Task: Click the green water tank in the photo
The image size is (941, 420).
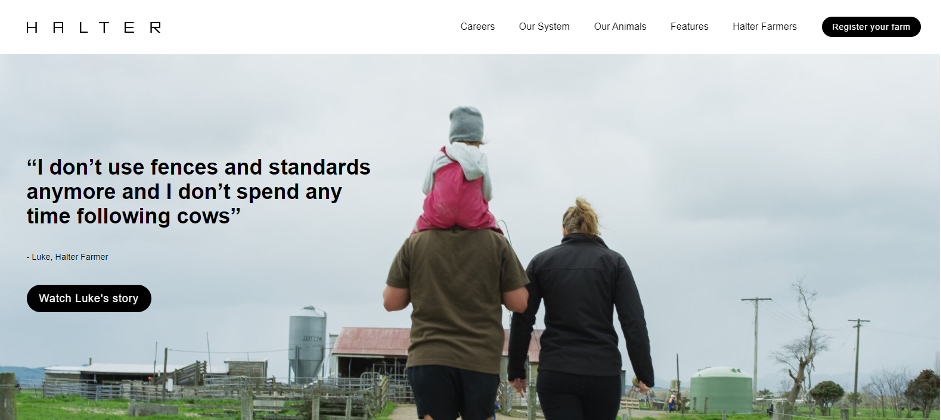Action: tap(721, 389)
